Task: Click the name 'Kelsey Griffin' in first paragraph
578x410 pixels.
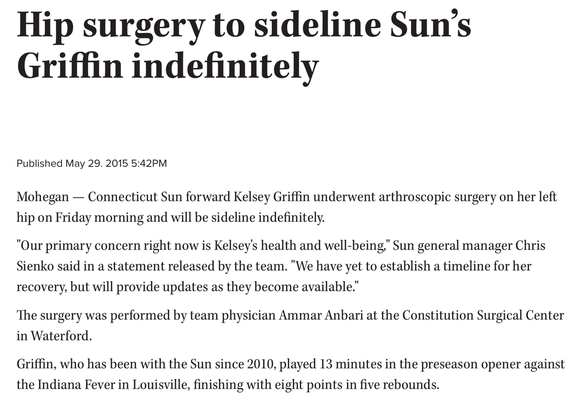Action: point(272,197)
